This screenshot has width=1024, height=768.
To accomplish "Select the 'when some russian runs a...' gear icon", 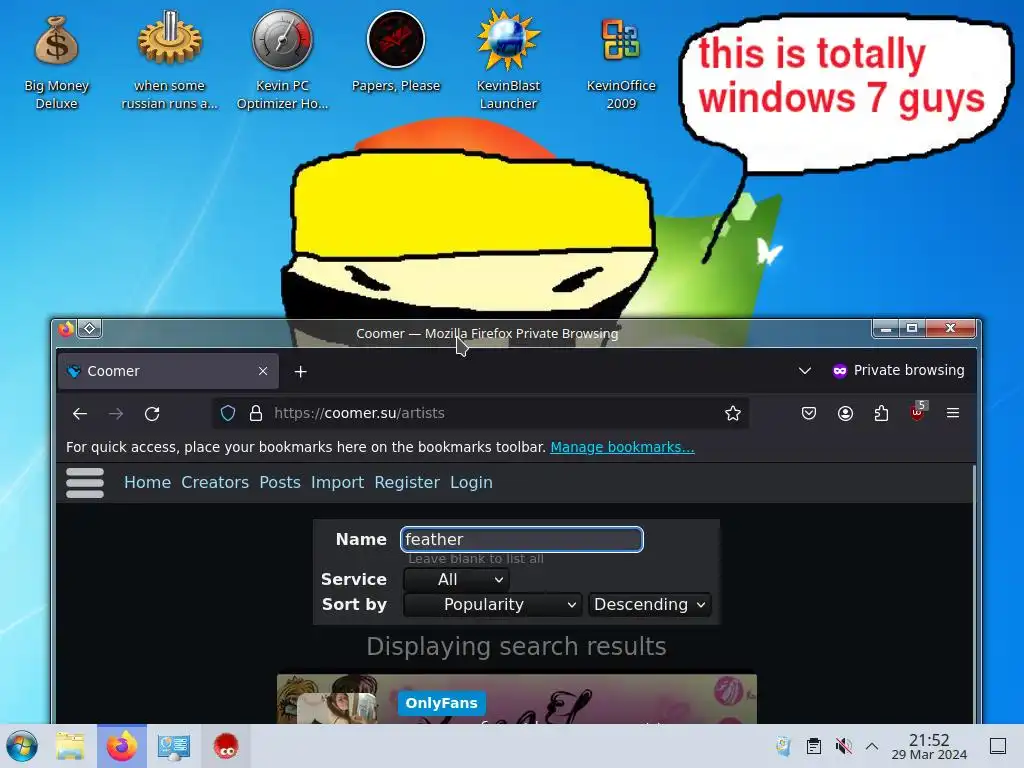I will click(x=169, y=62).
